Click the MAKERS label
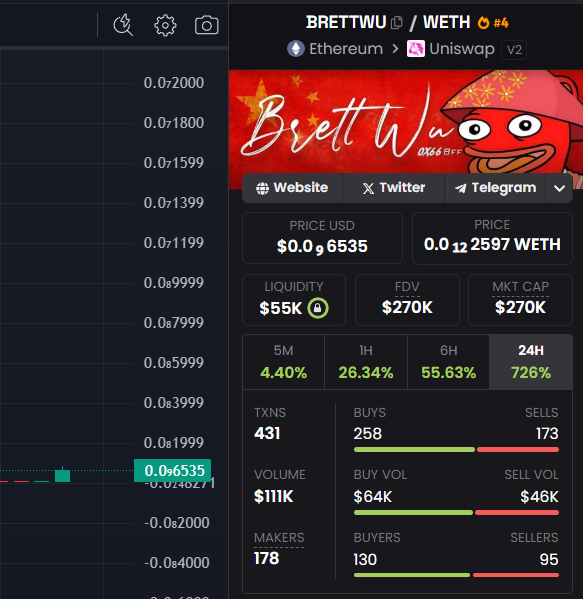 tap(279, 537)
